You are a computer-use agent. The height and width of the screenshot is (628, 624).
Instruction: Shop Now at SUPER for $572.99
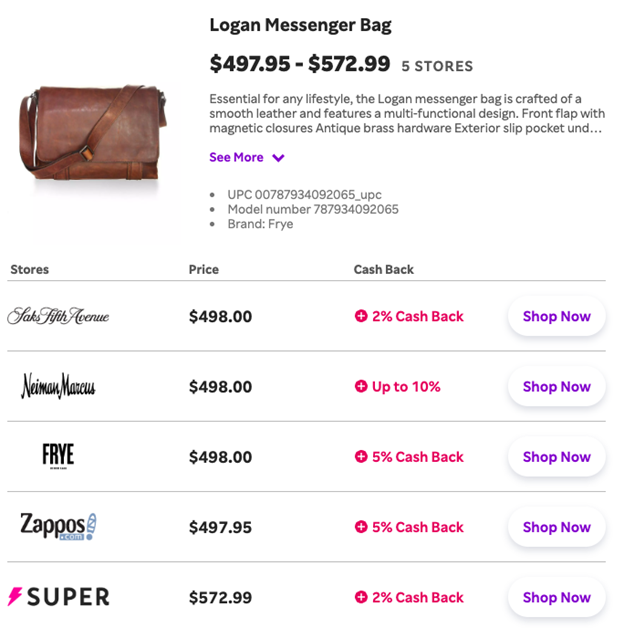(x=557, y=598)
